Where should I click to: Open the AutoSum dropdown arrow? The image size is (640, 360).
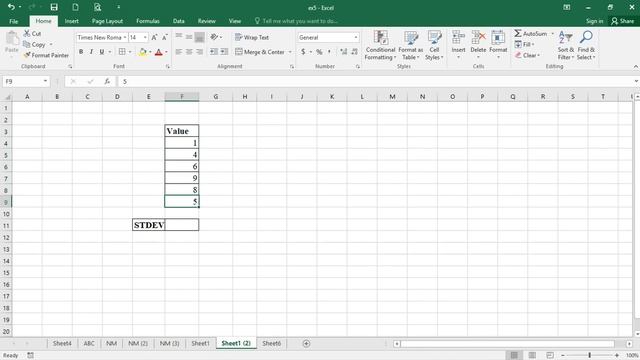553,33
